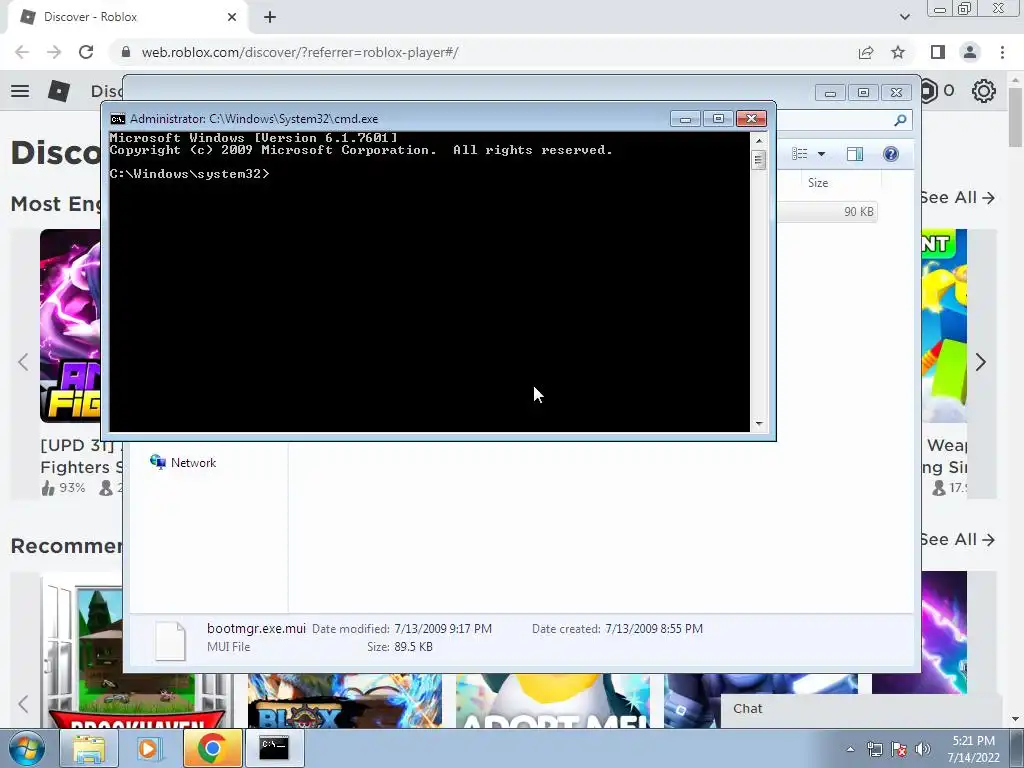Image resolution: width=1024 pixels, height=768 pixels.
Task: Click the 90 KB file size cell
Action: click(858, 212)
